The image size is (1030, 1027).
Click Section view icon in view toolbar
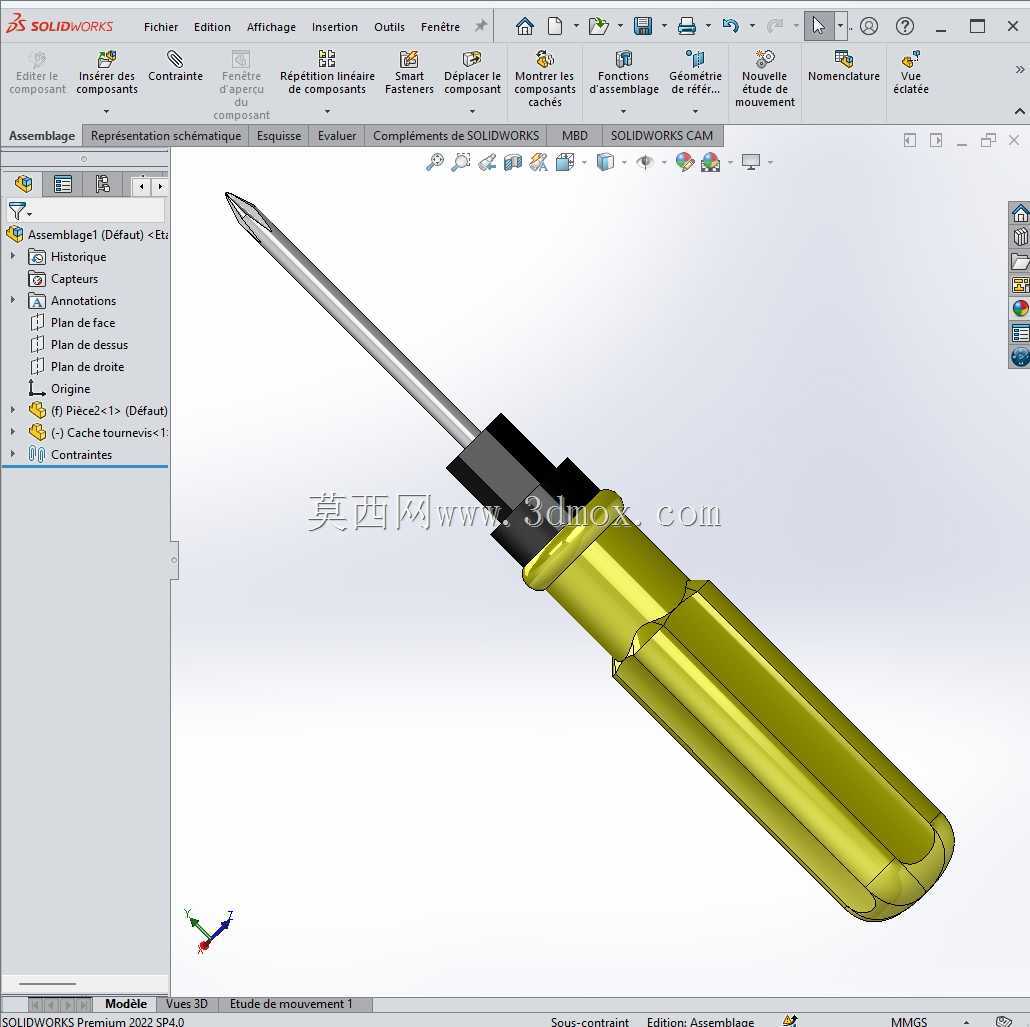pos(512,162)
